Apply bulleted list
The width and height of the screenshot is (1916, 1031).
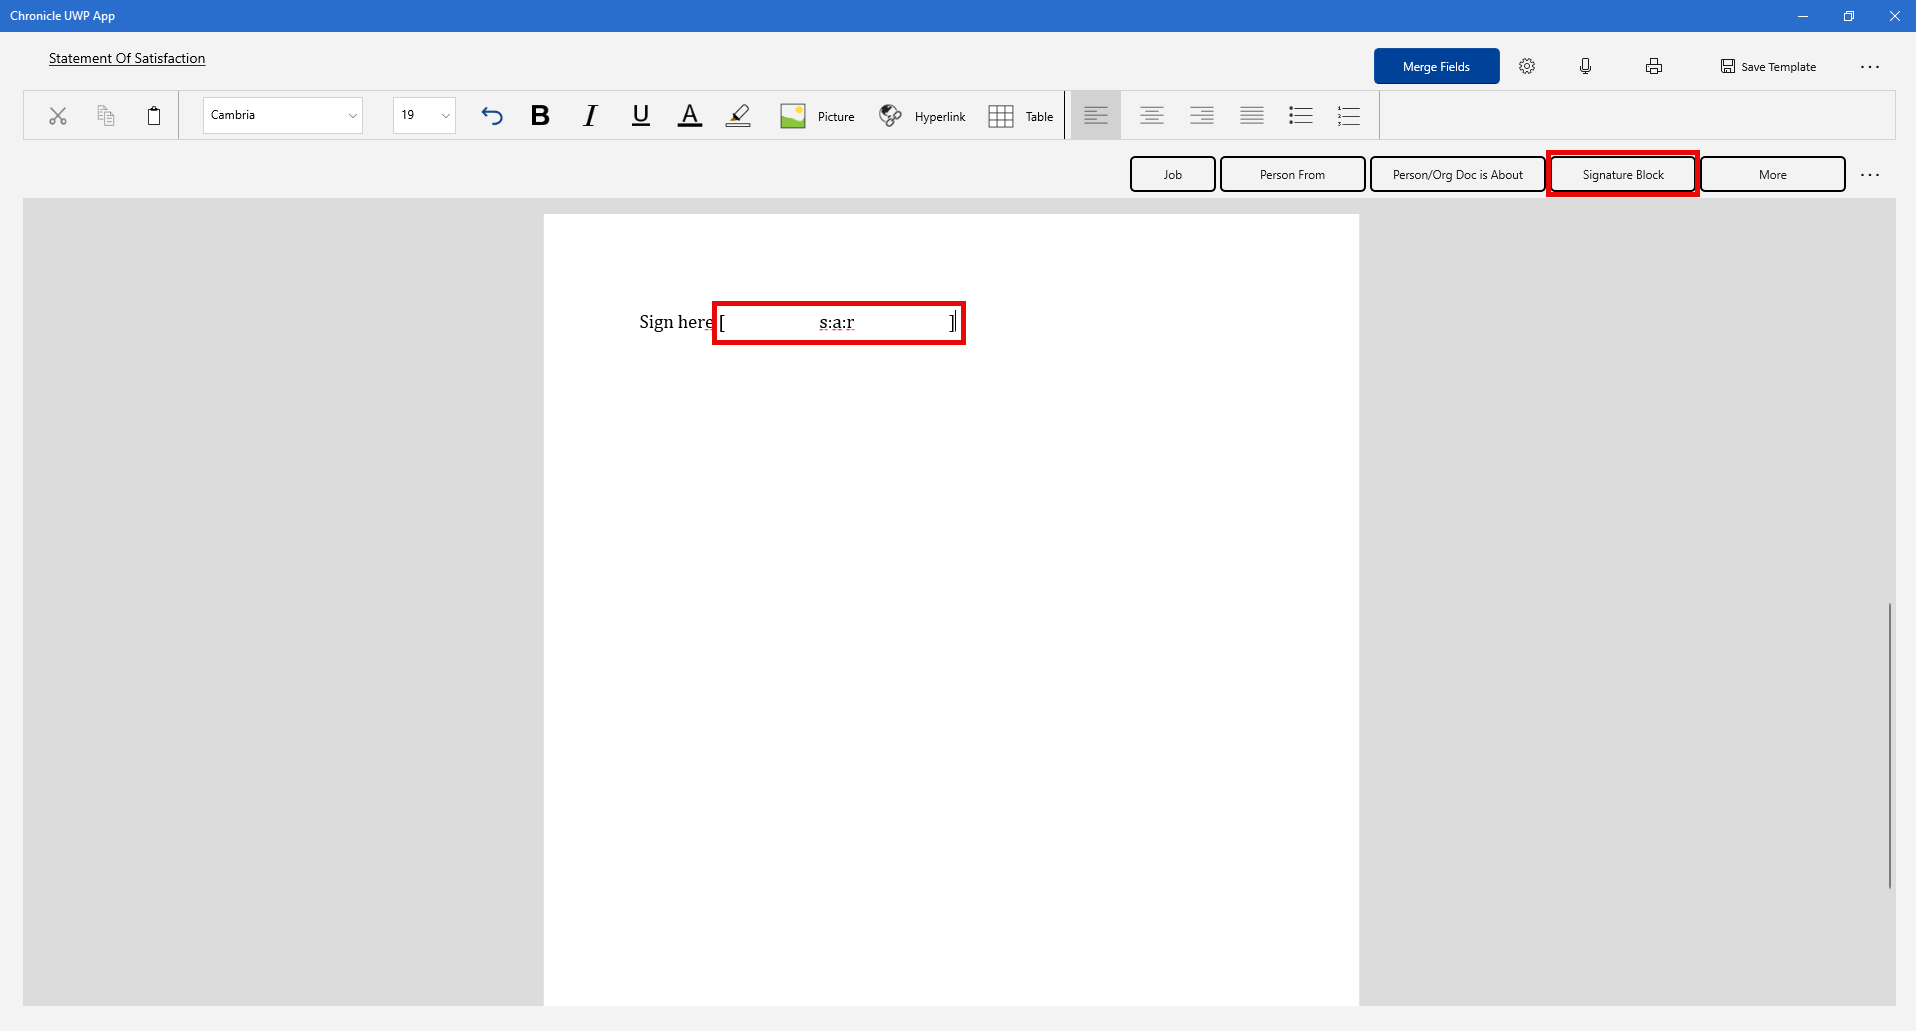(1301, 116)
